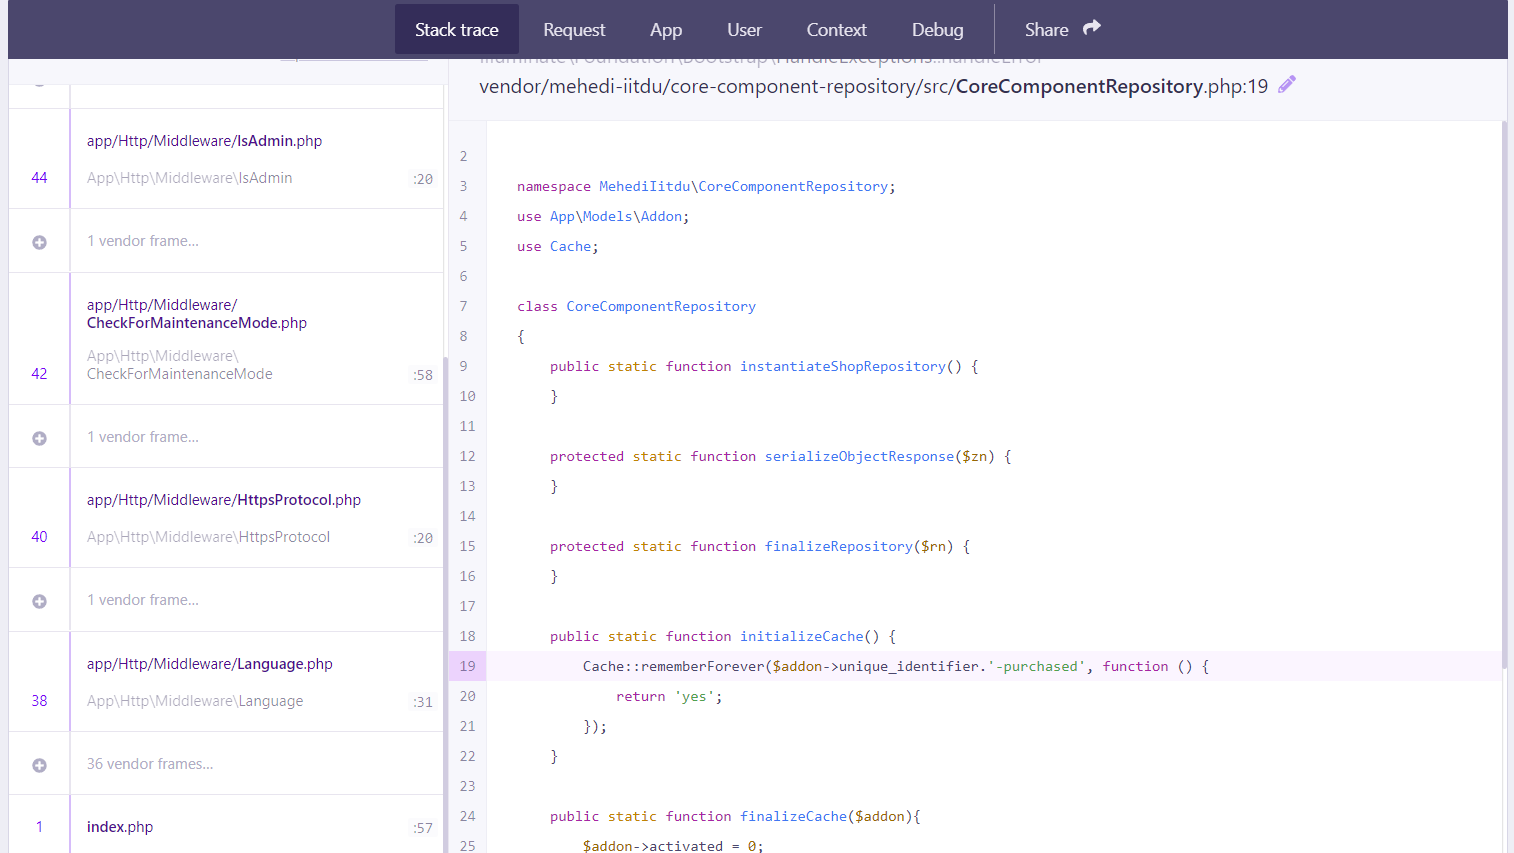Select the CheckForMaintenanceMode.php stack frame
The height and width of the screenshot is (853, 1514).
[x=226, y=339]
